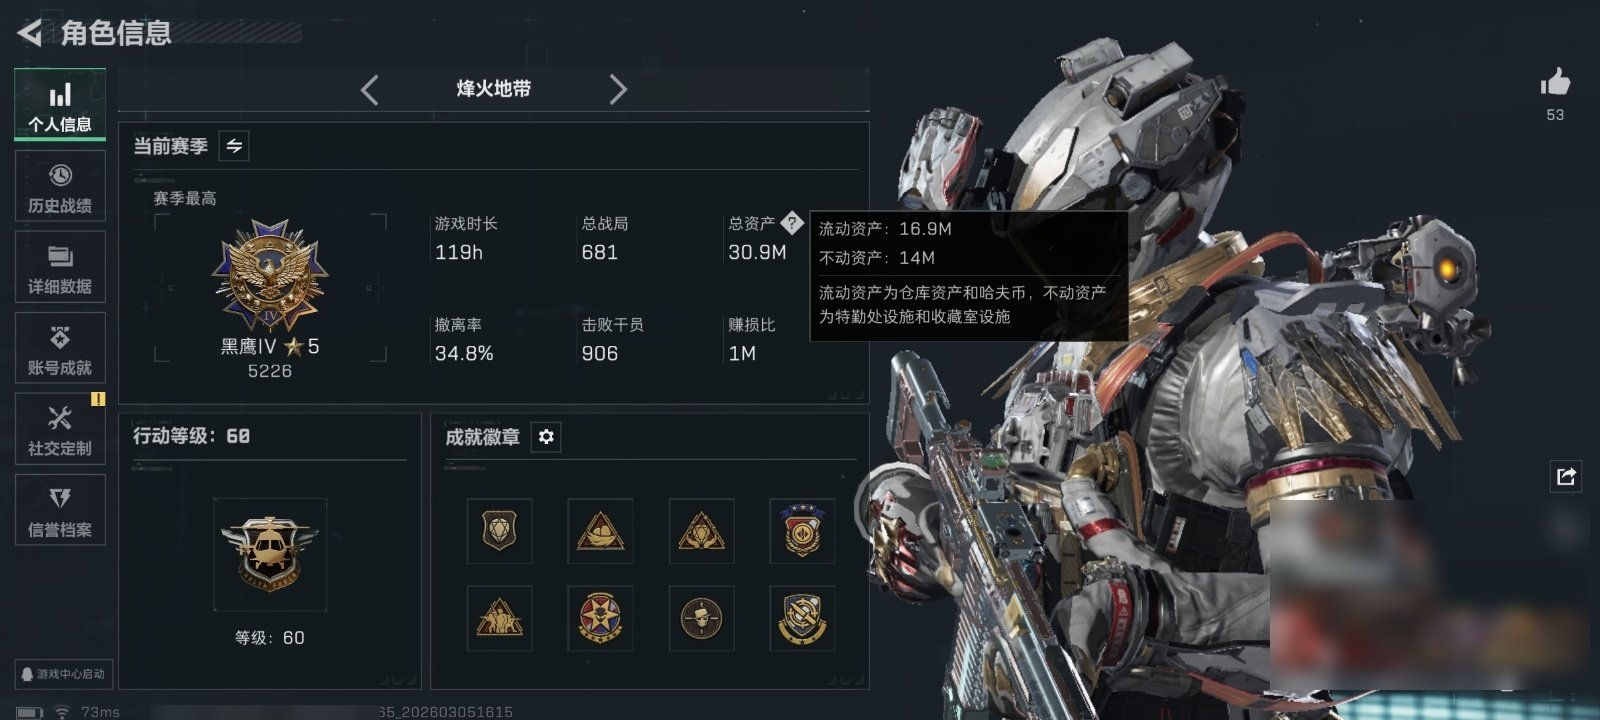Click the 烽火地带 mode title
The width and height of the screenshot is (1600, 720).
(x=494, y=89)
